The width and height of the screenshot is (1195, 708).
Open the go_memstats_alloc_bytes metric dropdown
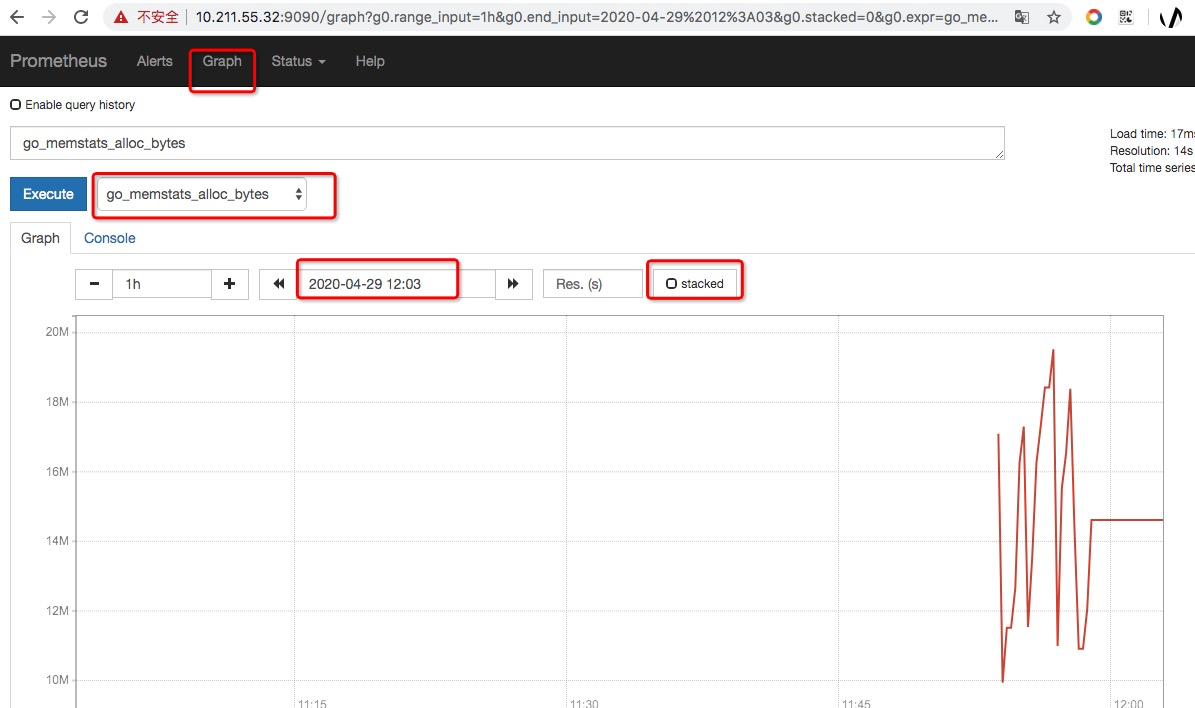tap(203, 195)
